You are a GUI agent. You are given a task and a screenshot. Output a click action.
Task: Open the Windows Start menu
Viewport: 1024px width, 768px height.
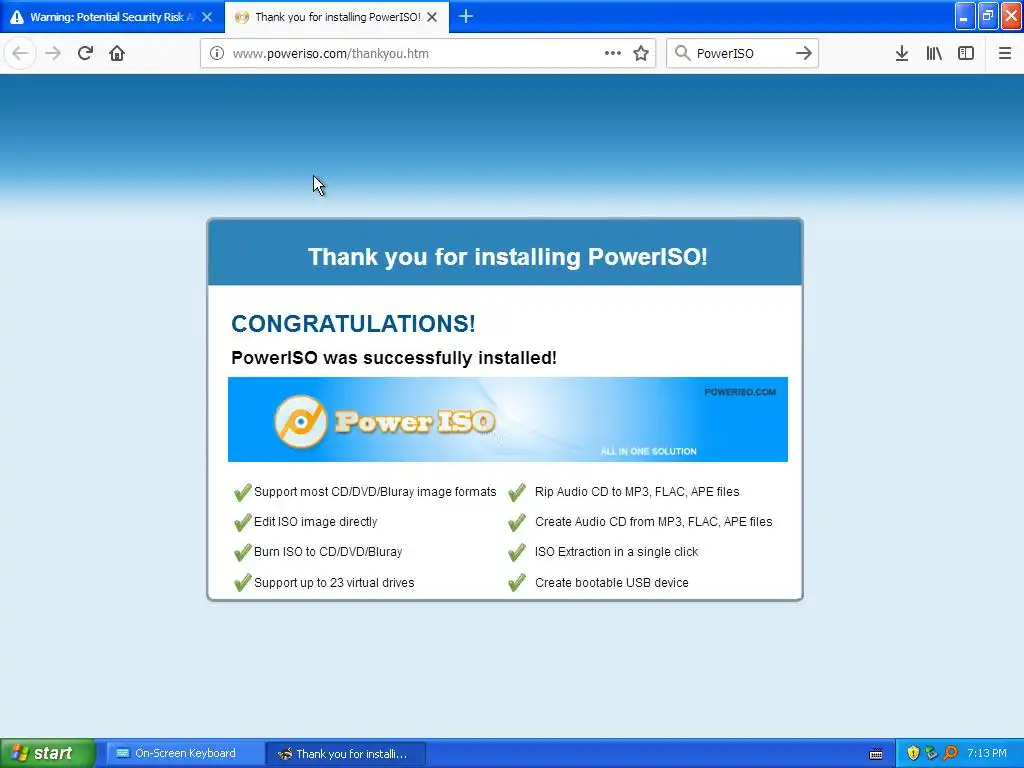pos(48,753)
